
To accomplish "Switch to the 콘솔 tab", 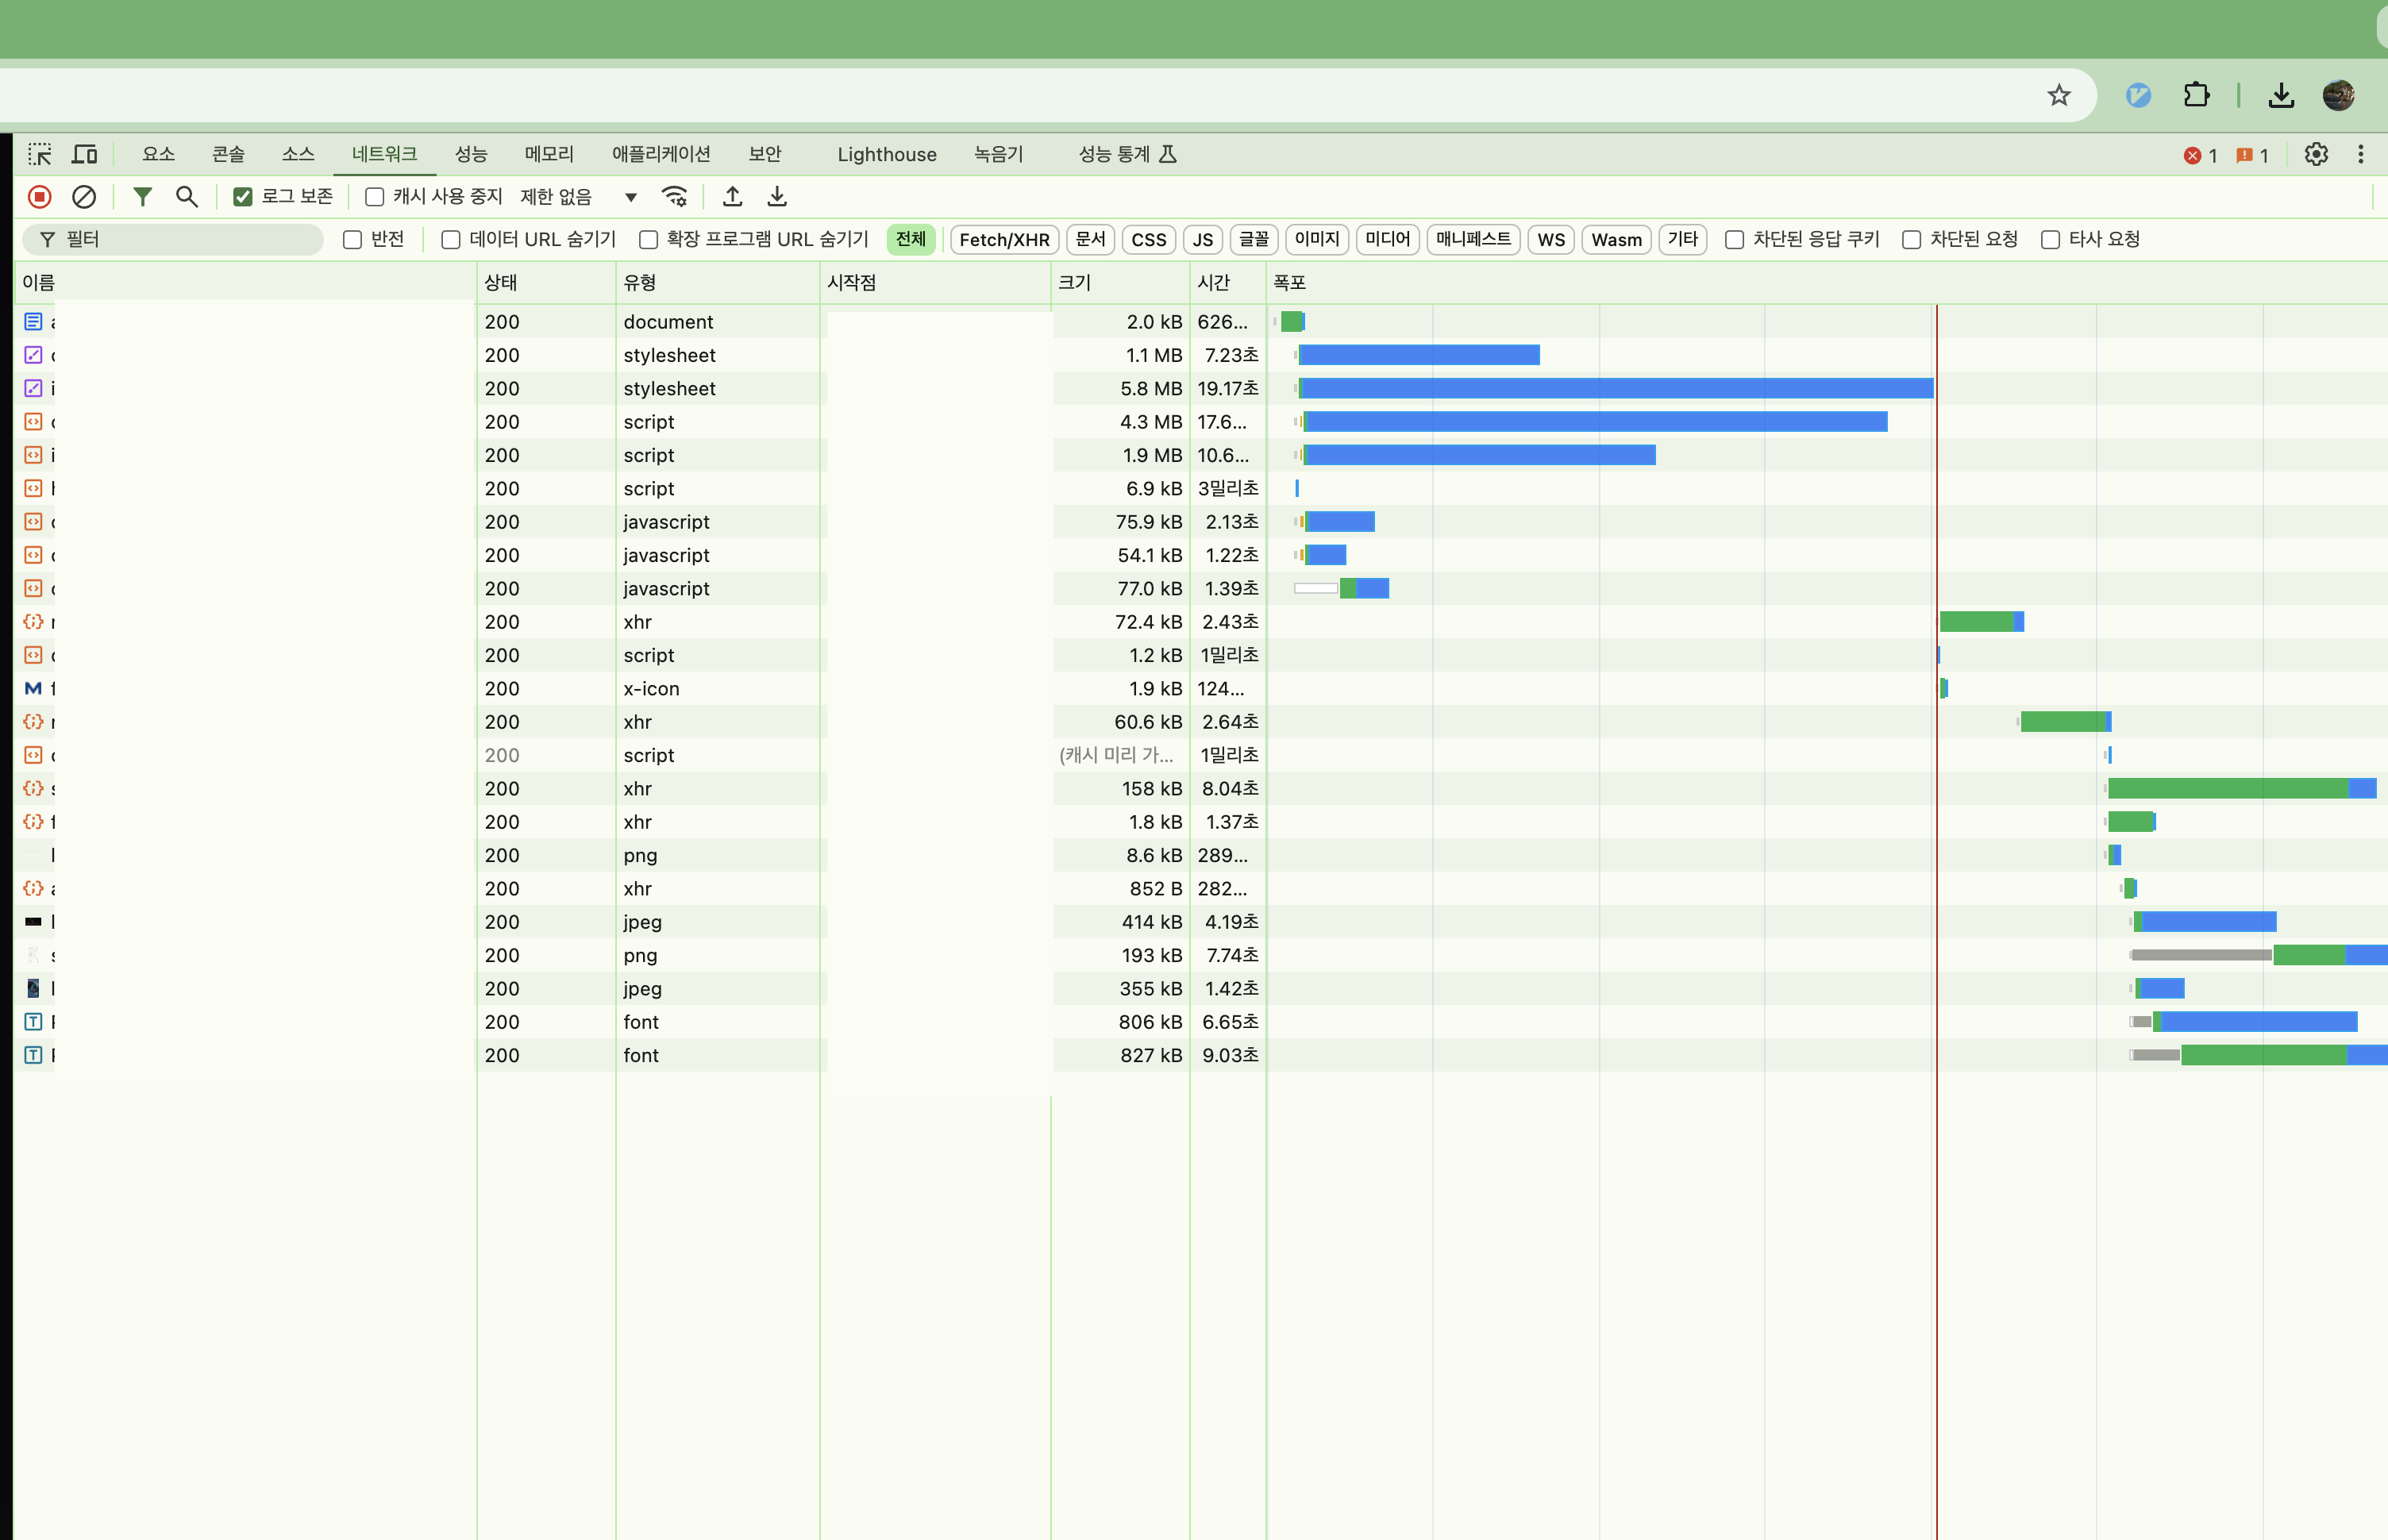I will (x=228, y=154).
